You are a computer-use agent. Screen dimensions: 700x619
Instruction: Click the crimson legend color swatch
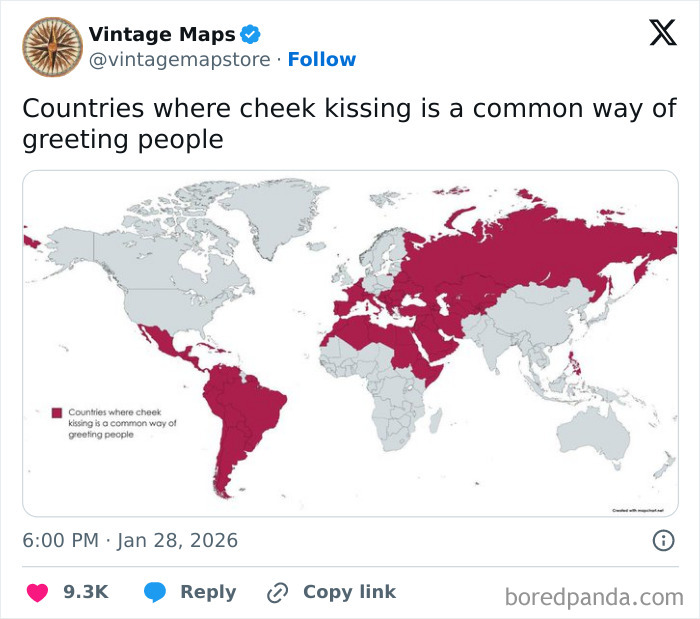(x=57, y=412)
